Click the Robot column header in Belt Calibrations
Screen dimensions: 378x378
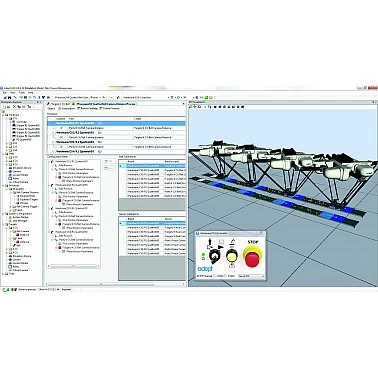pyautogui.click(x=145, y=161)
